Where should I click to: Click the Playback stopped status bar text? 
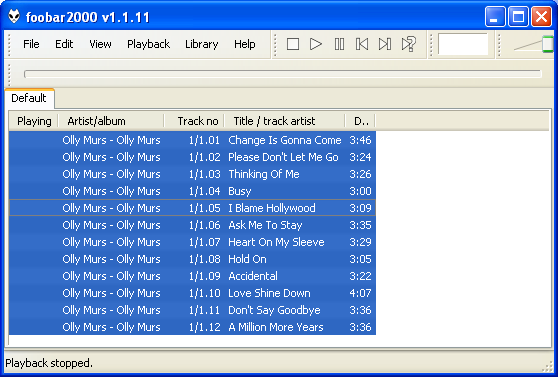pos(49,363)
